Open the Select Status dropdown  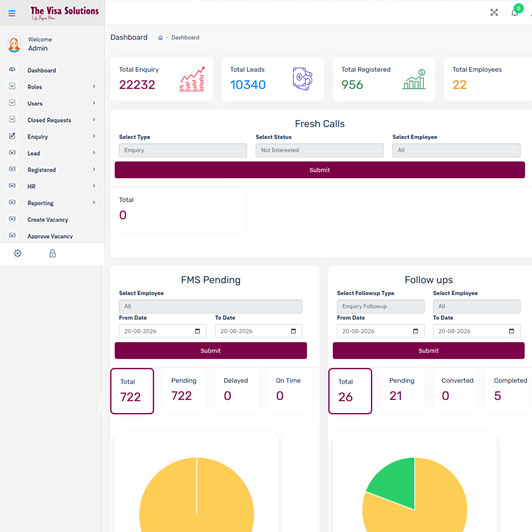pos(320,150)
